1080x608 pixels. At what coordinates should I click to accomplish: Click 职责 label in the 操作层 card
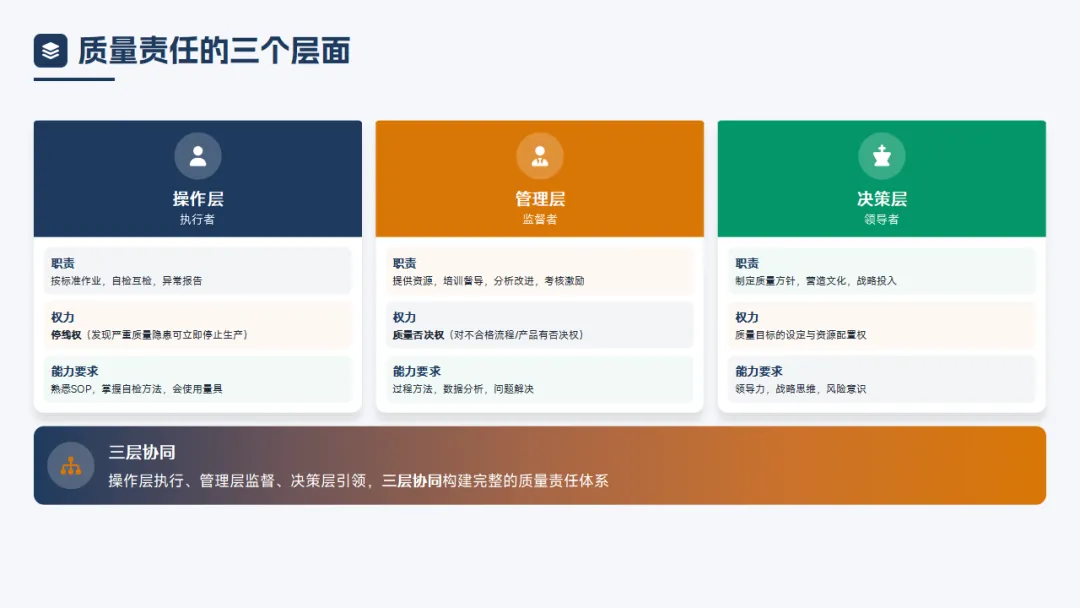(x=63, y=264)
